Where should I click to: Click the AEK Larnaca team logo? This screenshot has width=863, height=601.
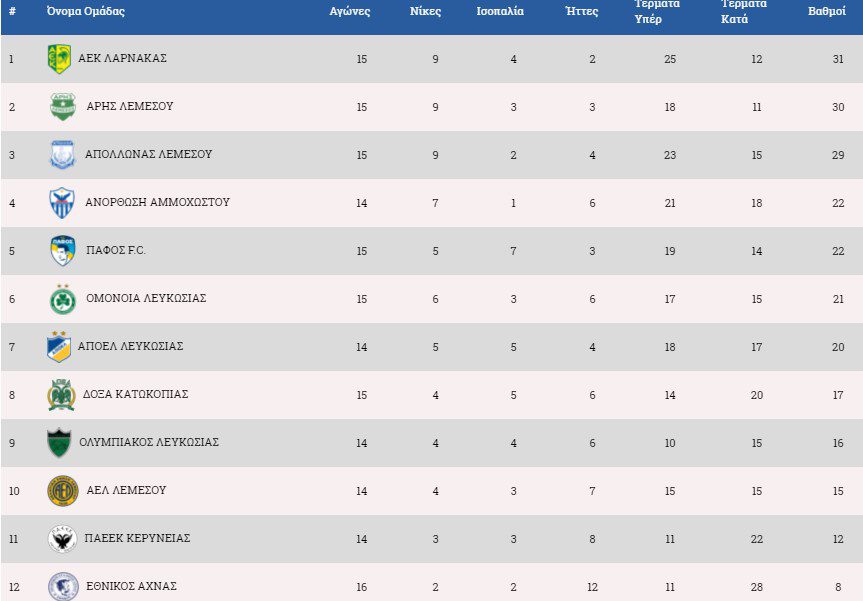pos(59,59)
